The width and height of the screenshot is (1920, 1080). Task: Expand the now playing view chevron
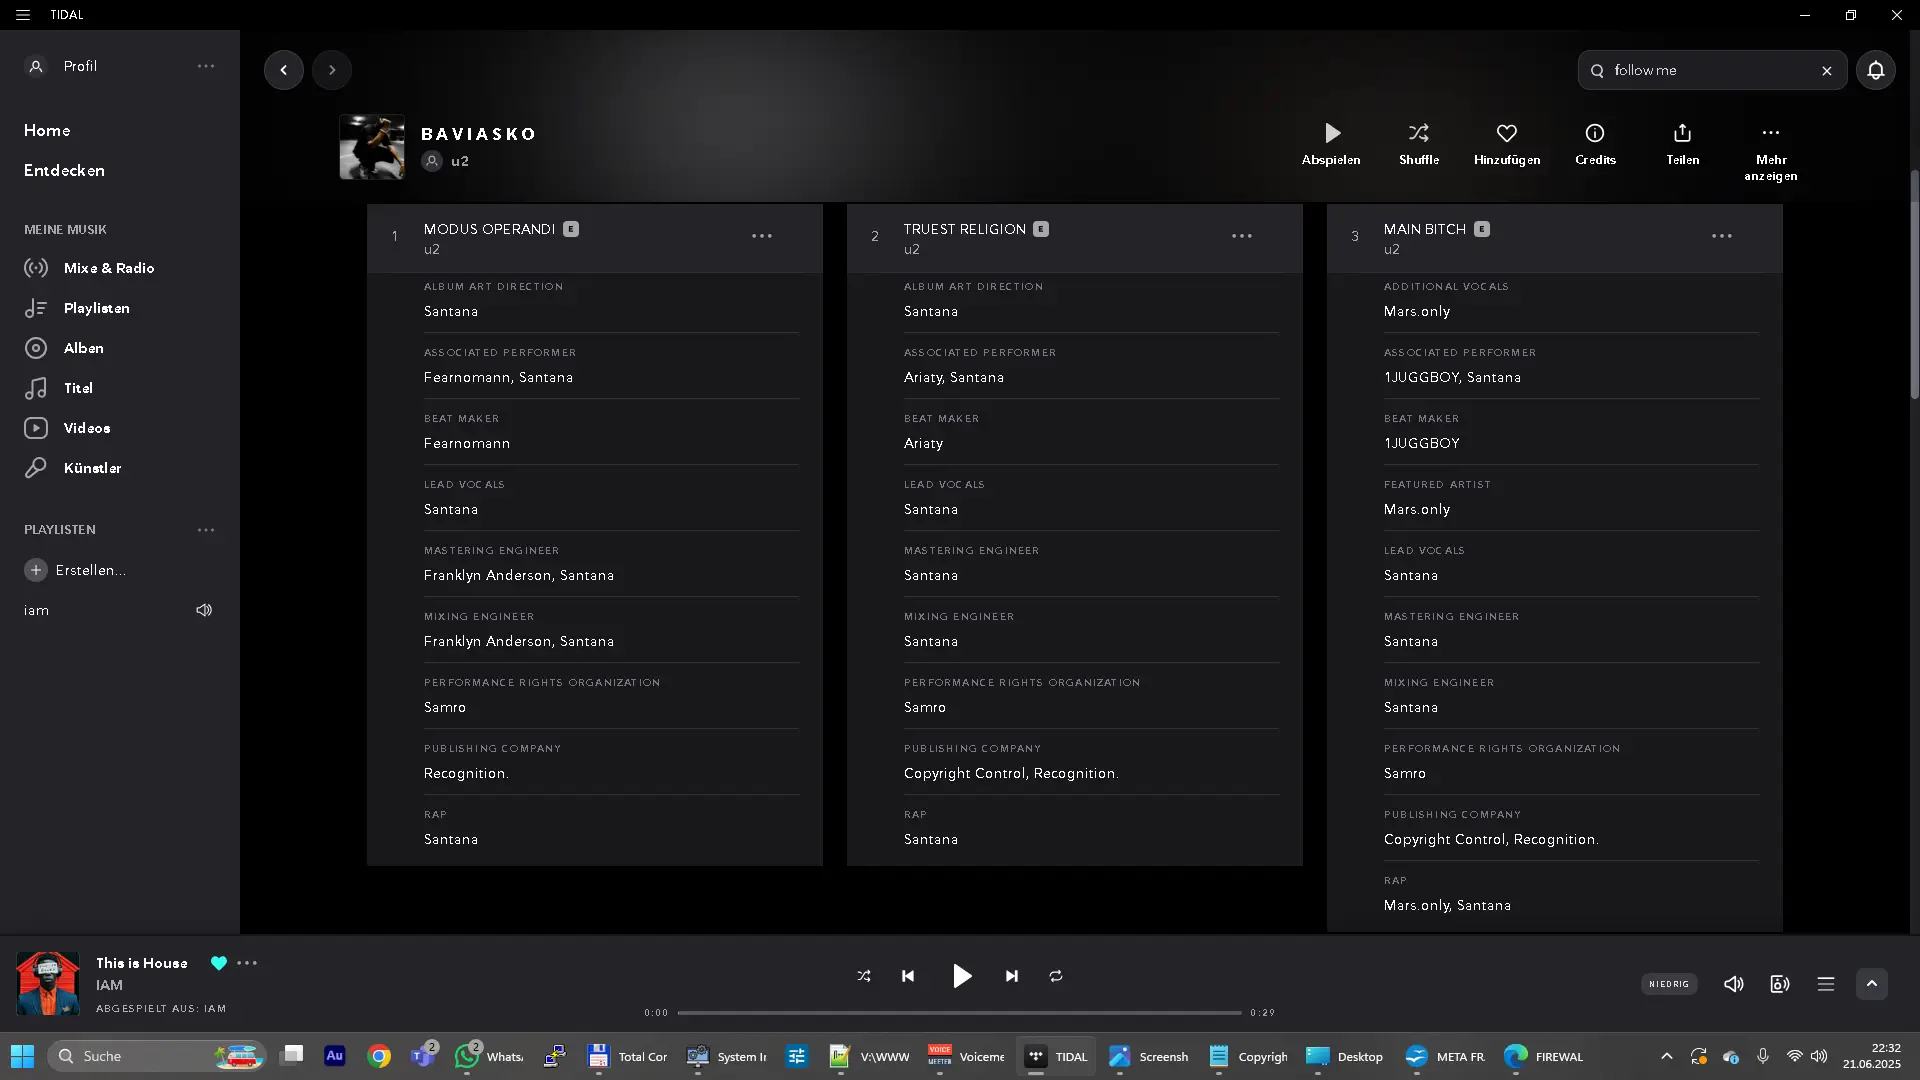click(x=1871, y=984)
